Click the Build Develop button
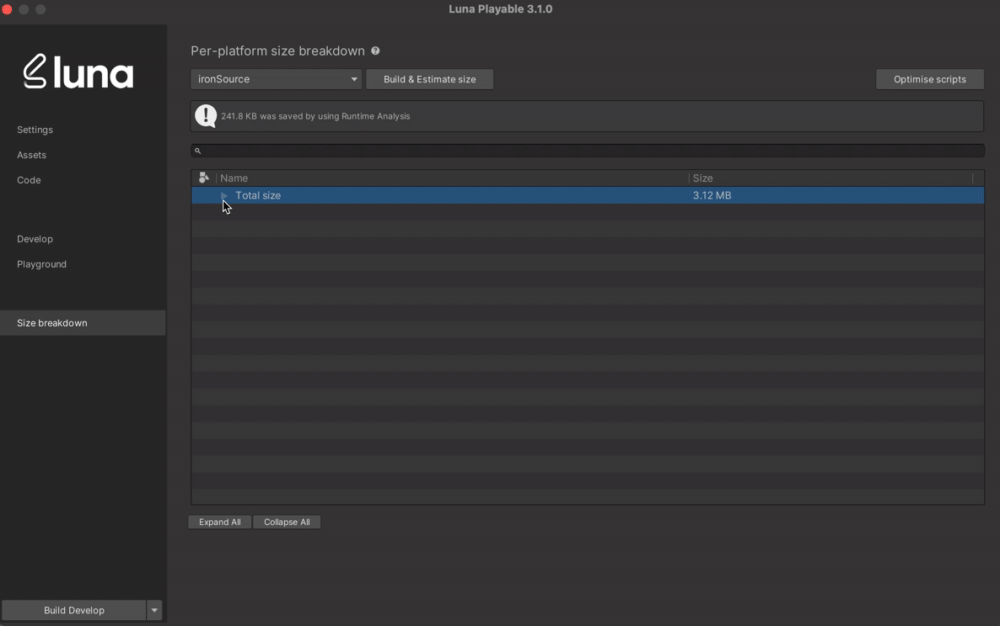This screenshot has width=1000, height=626. point(74,610)
